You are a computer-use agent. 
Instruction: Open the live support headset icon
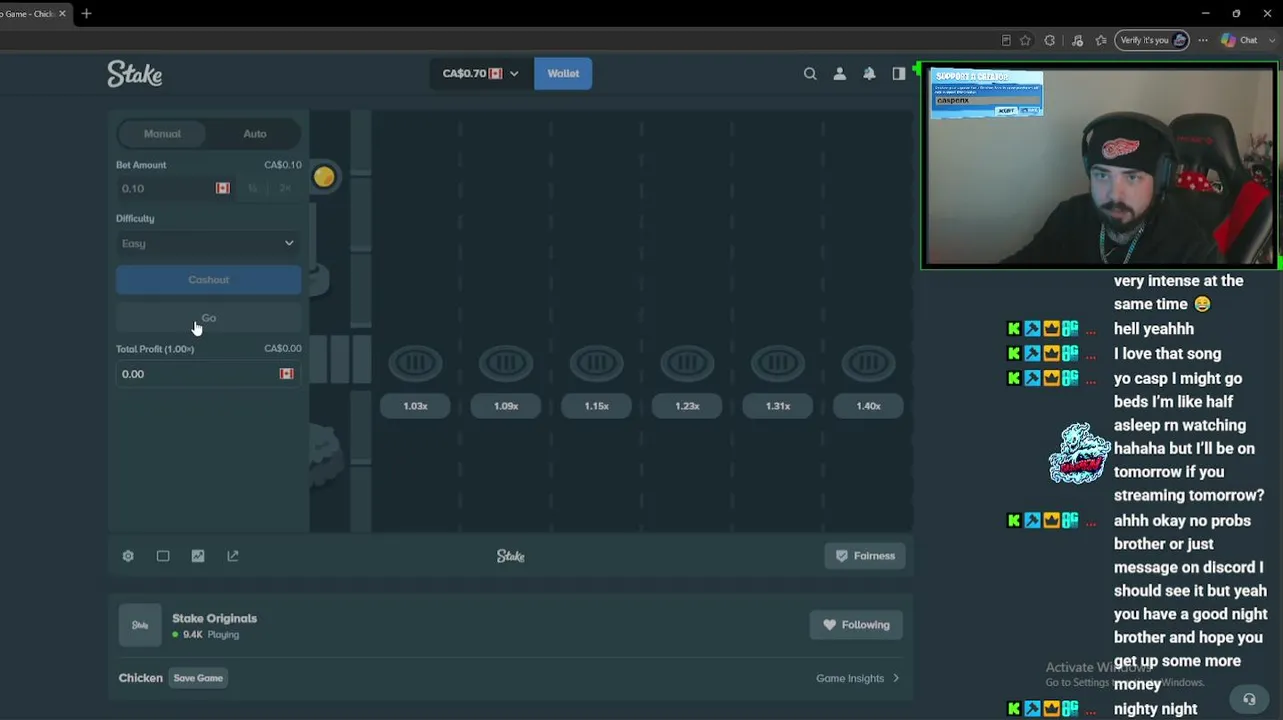1248,699
